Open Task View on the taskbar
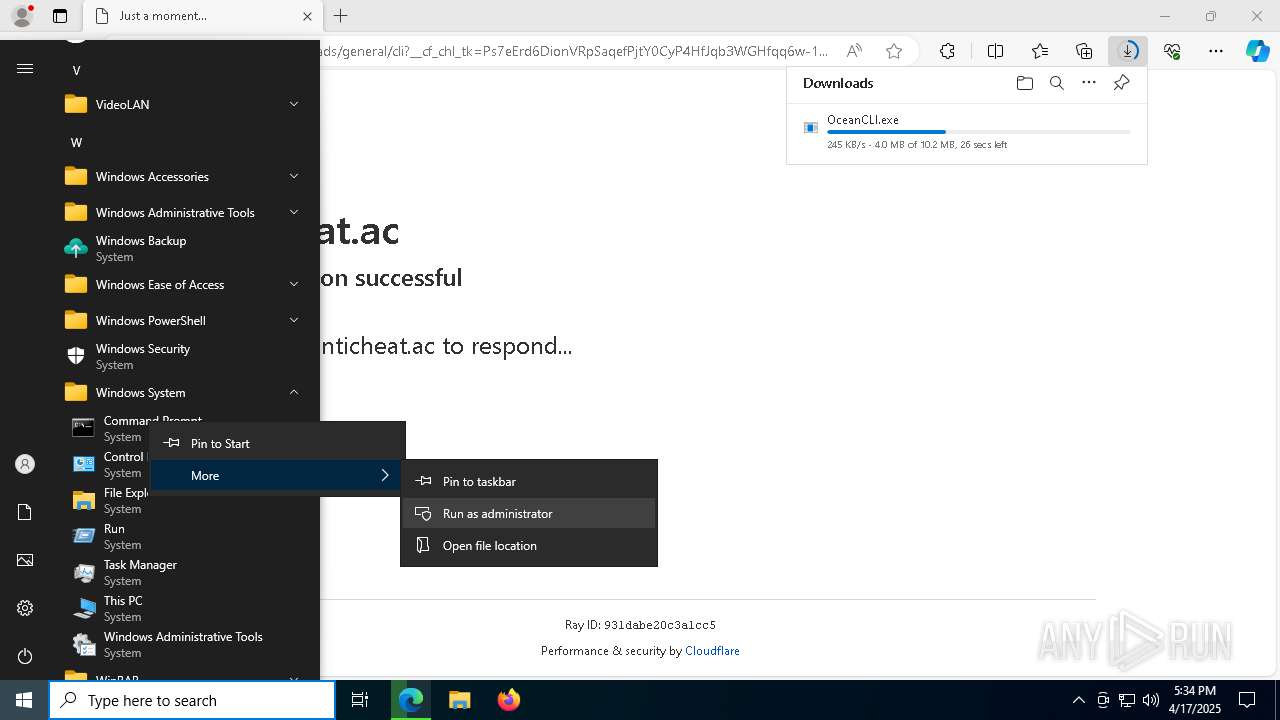The height and width of the screenshot is (720, 1280). tap(360, 700)
